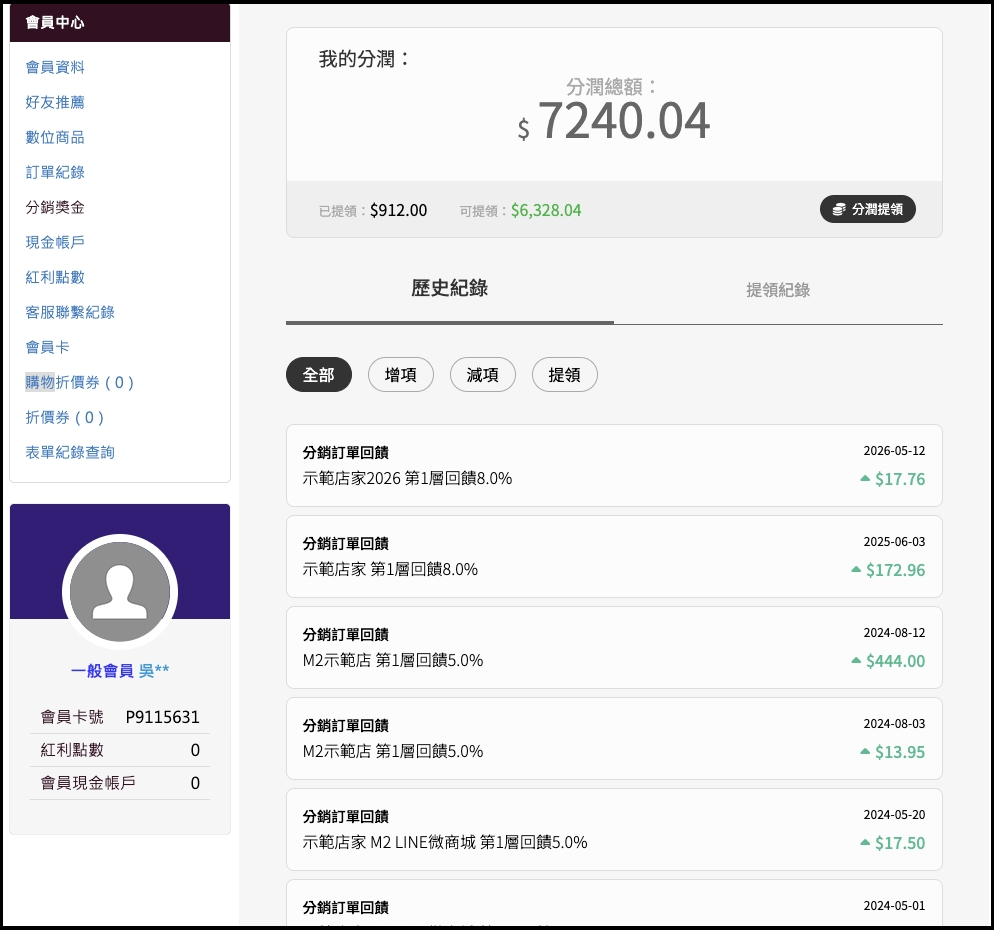
Task: Click the $172.96 amount
Action: 895,570
